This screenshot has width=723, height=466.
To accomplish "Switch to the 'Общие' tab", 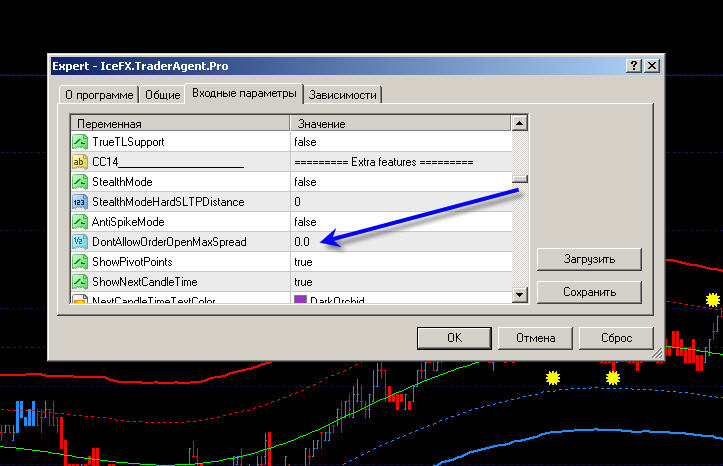I will [162, 95].
